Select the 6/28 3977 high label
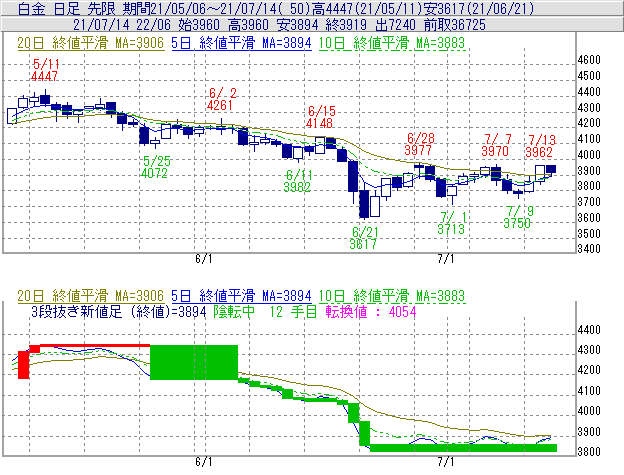Screen dimensions: 624x475 coord(419,144)
